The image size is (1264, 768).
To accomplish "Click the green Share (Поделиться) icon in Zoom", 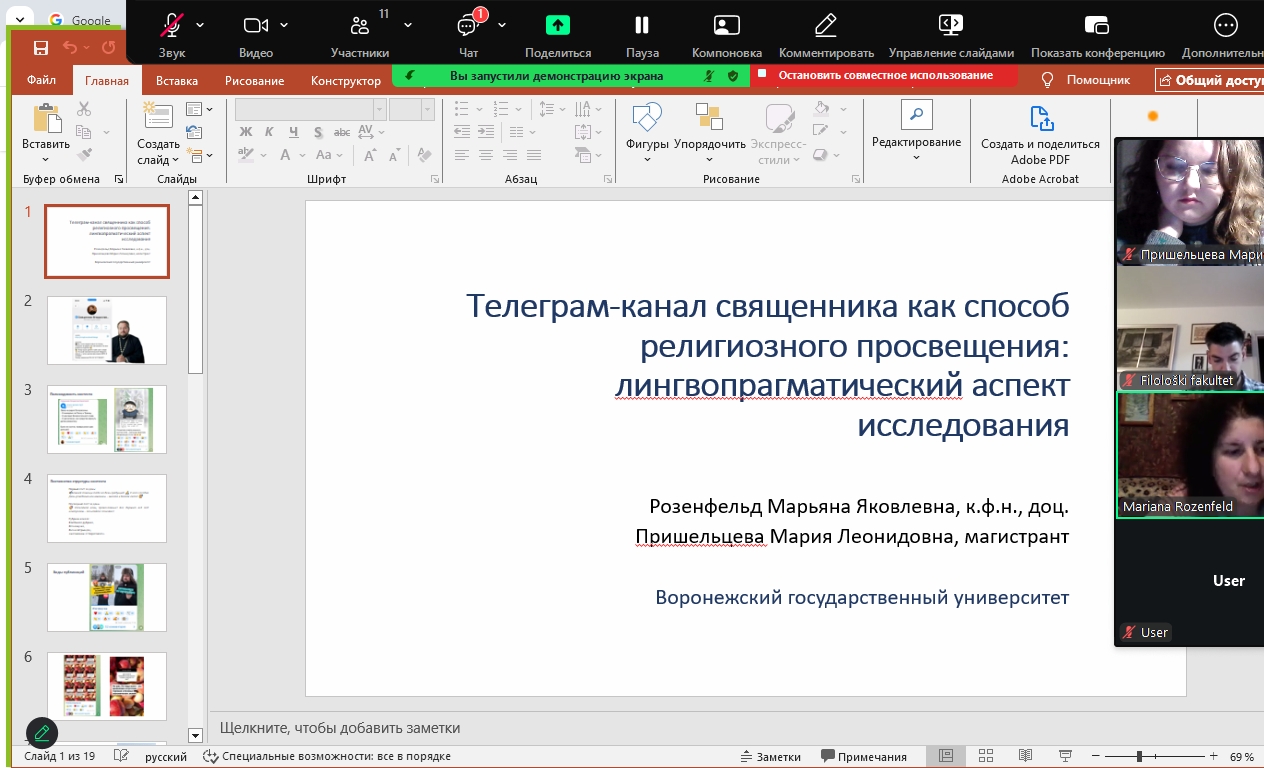I will pos(557,26).
